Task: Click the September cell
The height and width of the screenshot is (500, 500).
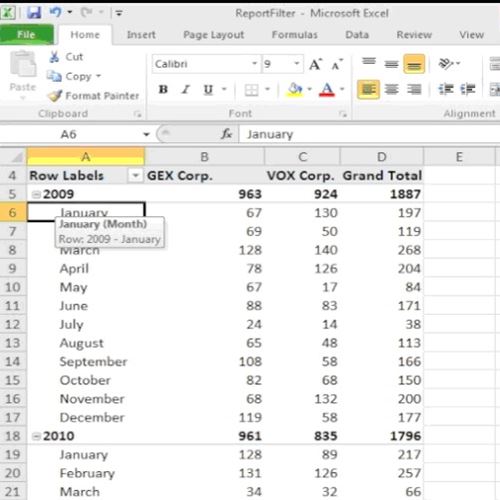Action: tap(86, 362)
